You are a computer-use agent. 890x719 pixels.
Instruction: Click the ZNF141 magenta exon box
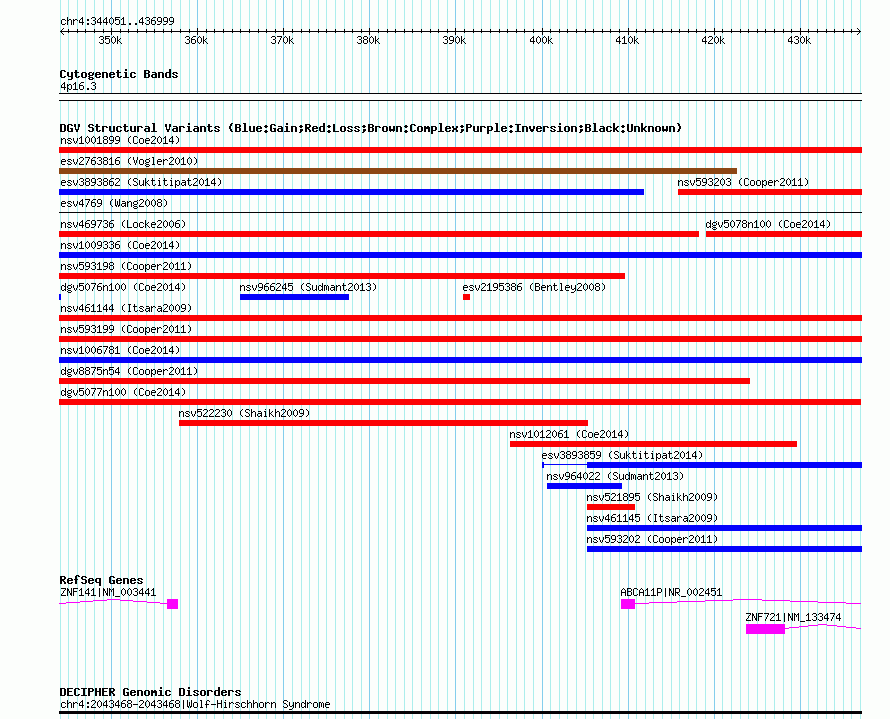pyautogui.click(x=173, y=604)
